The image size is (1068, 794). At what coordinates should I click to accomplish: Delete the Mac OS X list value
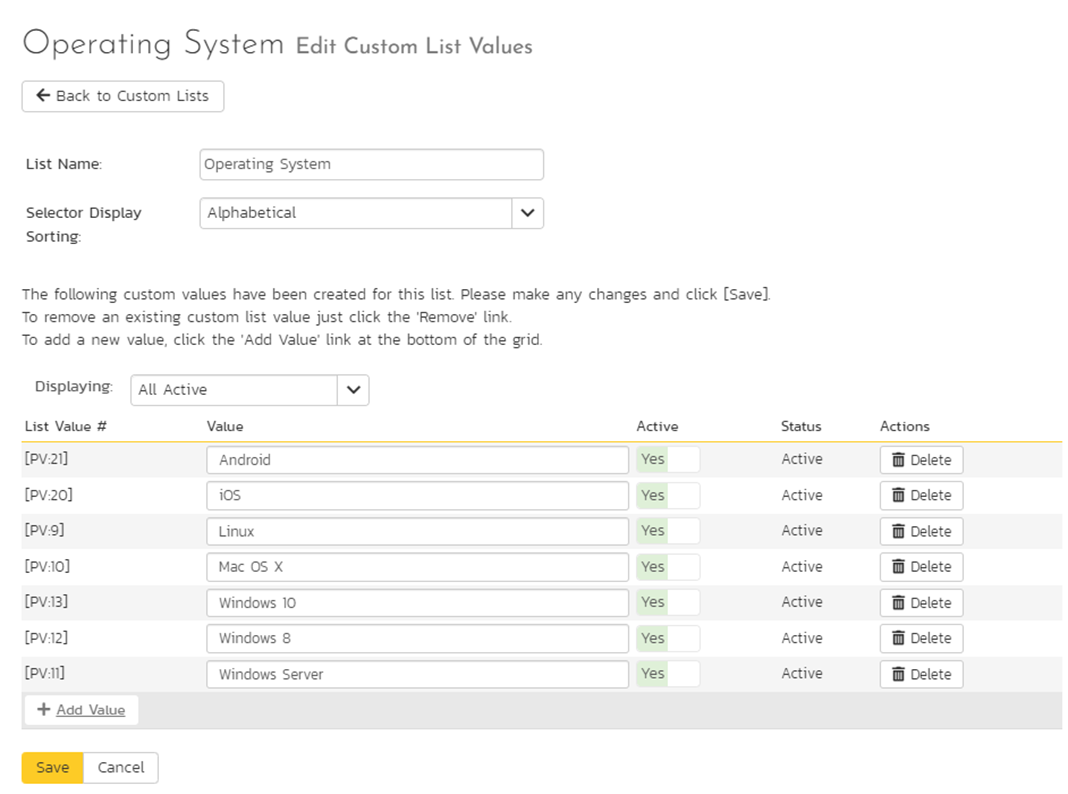[921, 567]
